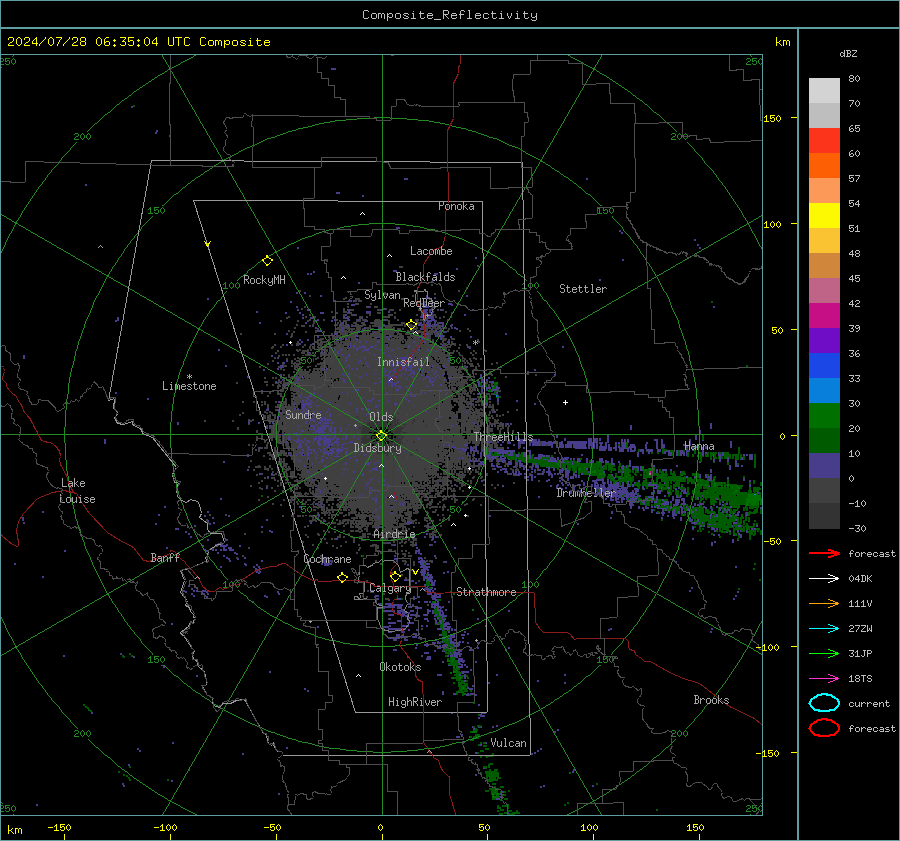Click the Limestone label
The height and width of the screenshot is (841, 900).
point(189,386)
